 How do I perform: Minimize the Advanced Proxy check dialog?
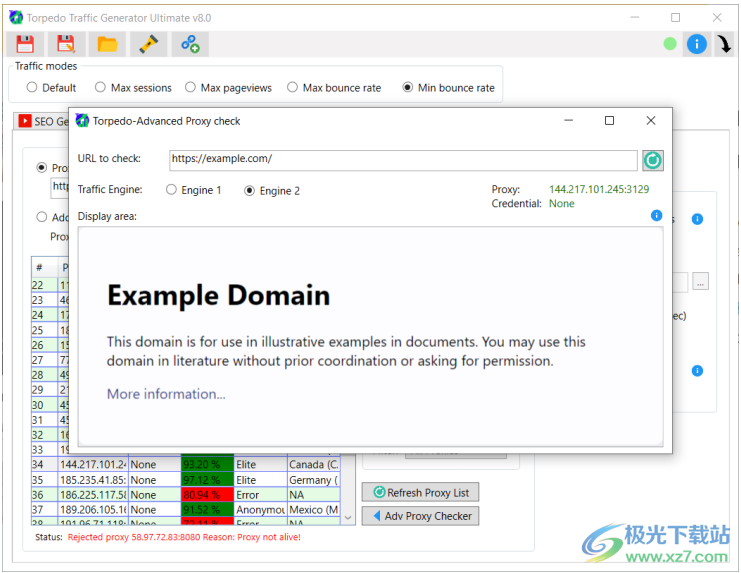(x=568, y=121)
